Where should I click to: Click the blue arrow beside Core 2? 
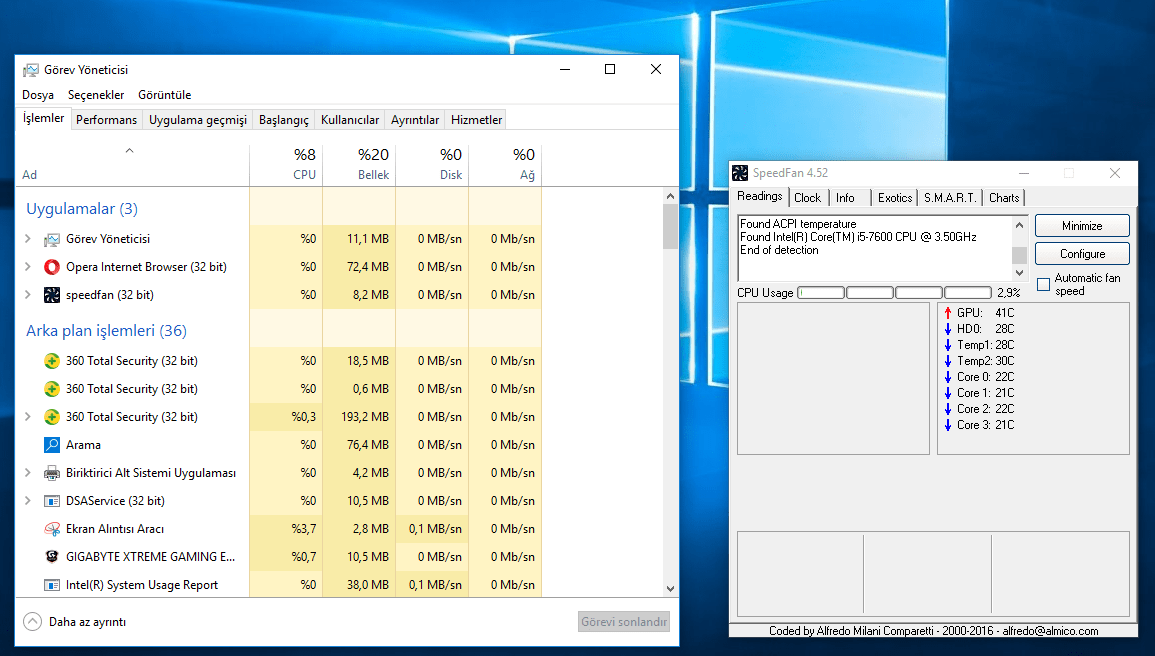coord(948,409)
